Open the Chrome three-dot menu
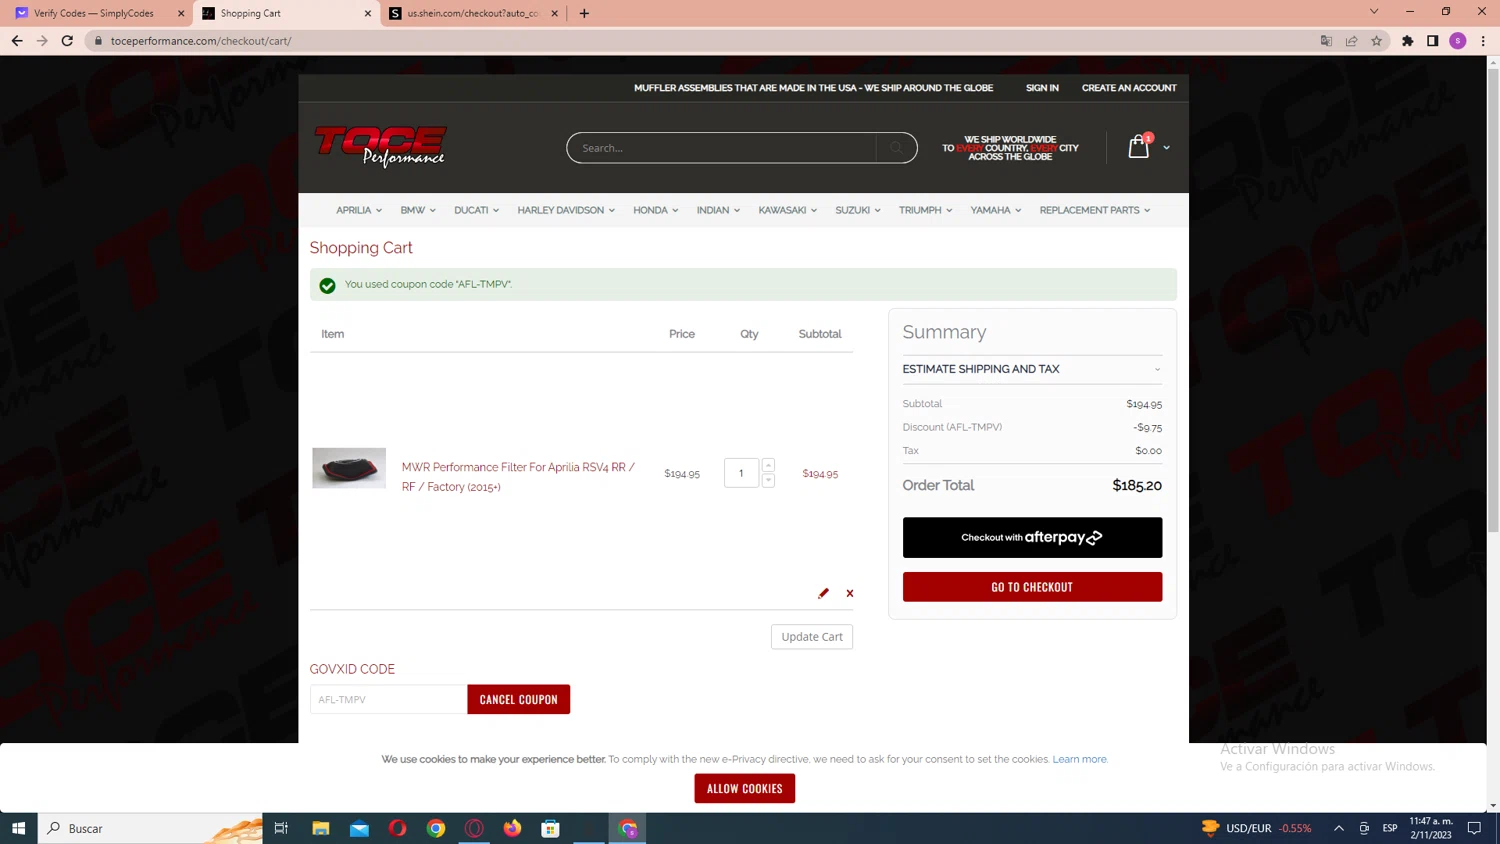The width and height of the screenshot is (1500, 844). tap(1483, 41)
